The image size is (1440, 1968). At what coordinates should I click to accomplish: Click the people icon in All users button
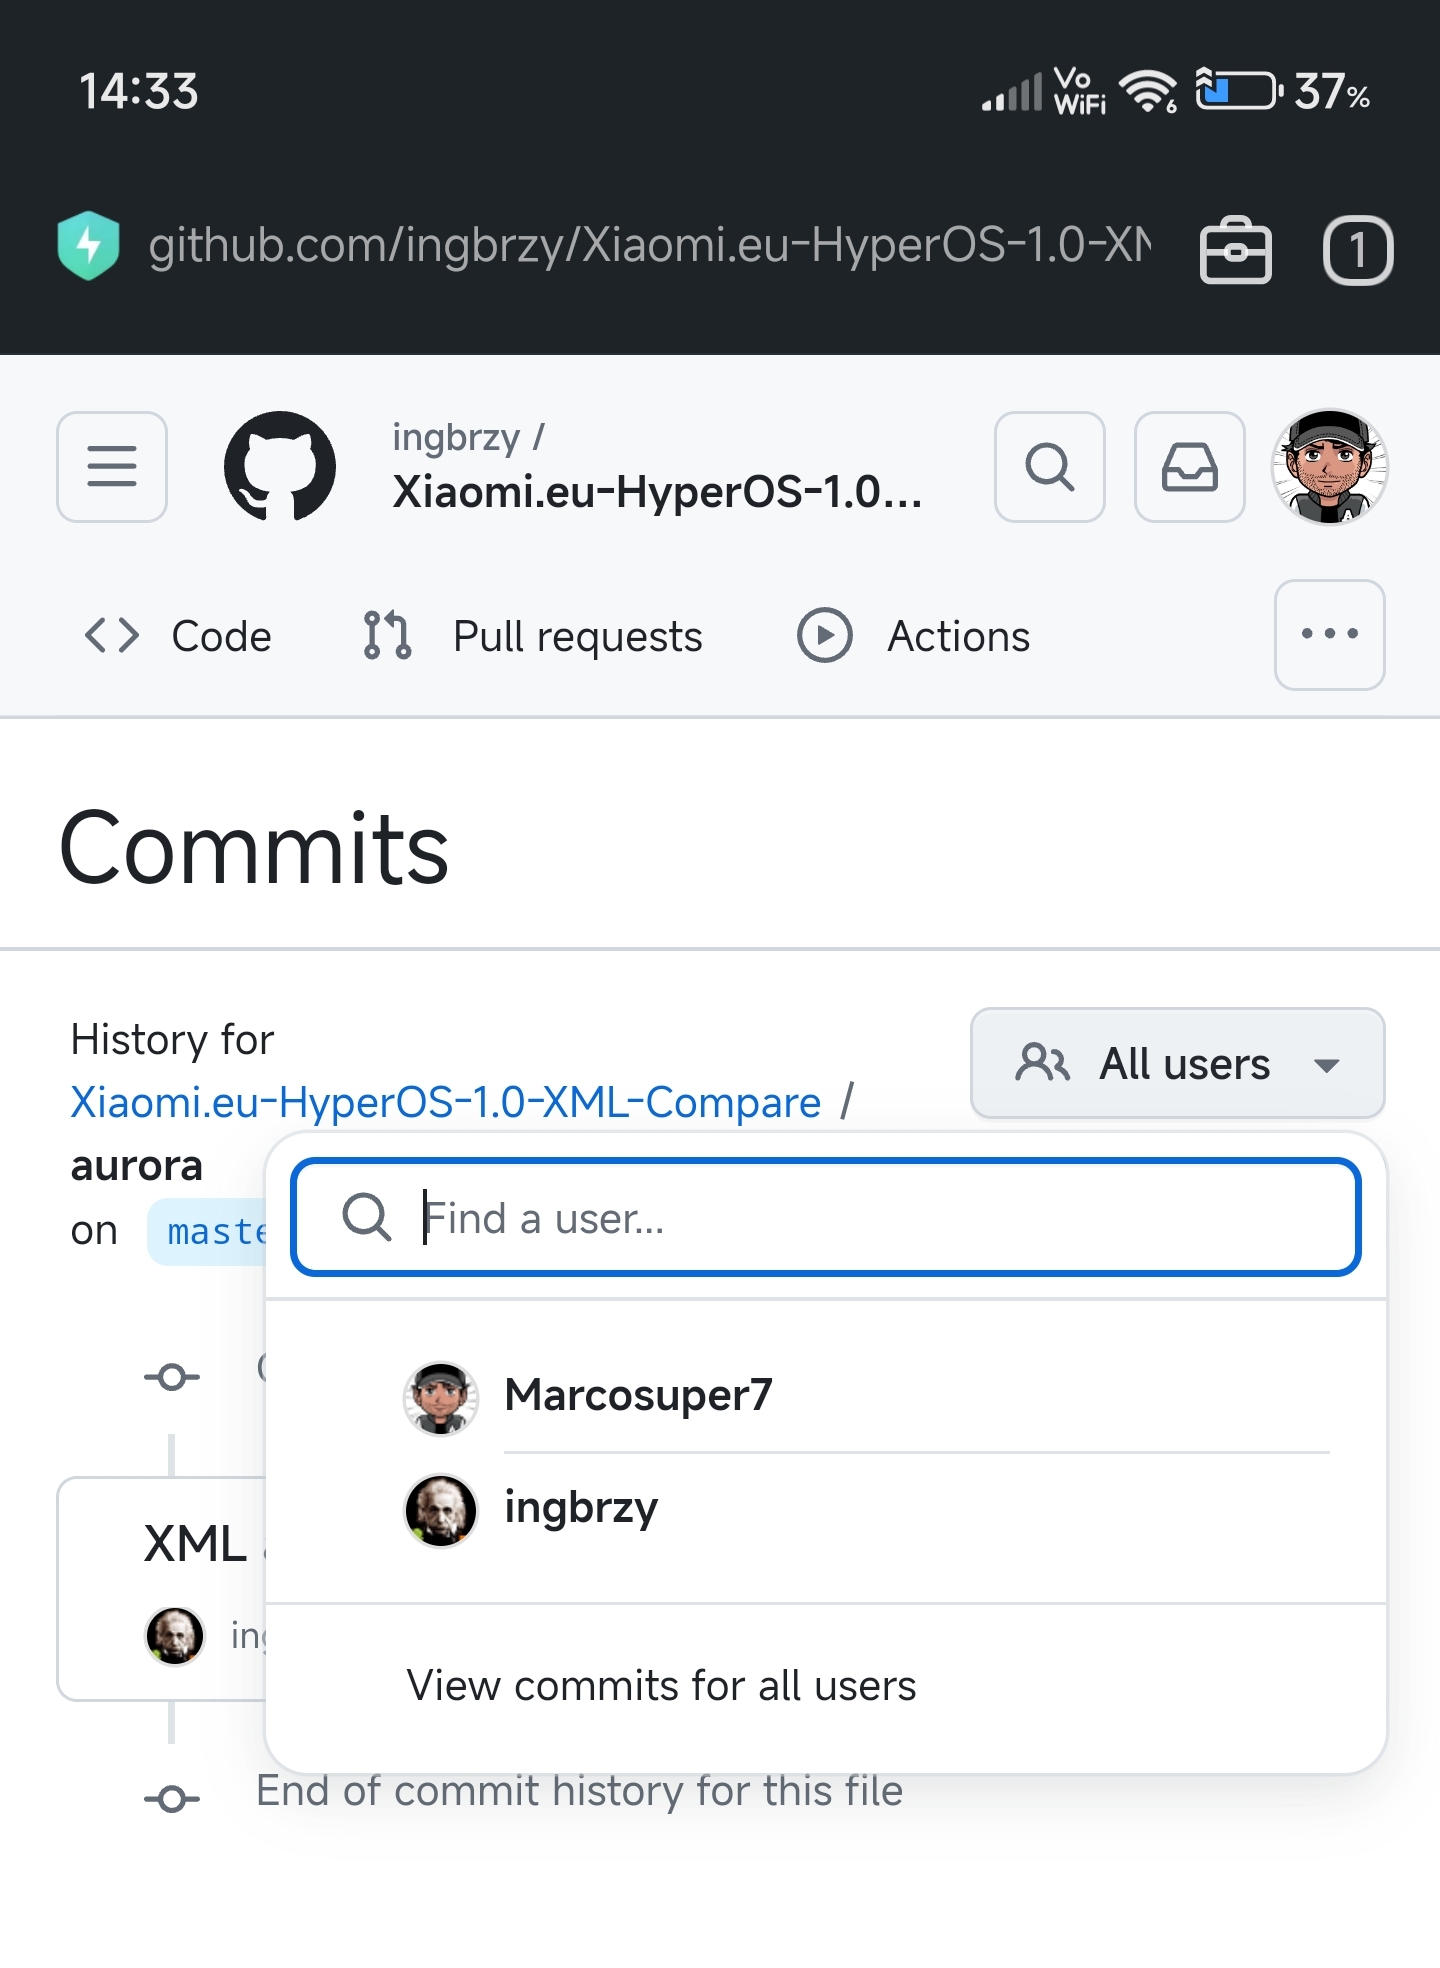coord(1043,1063)
